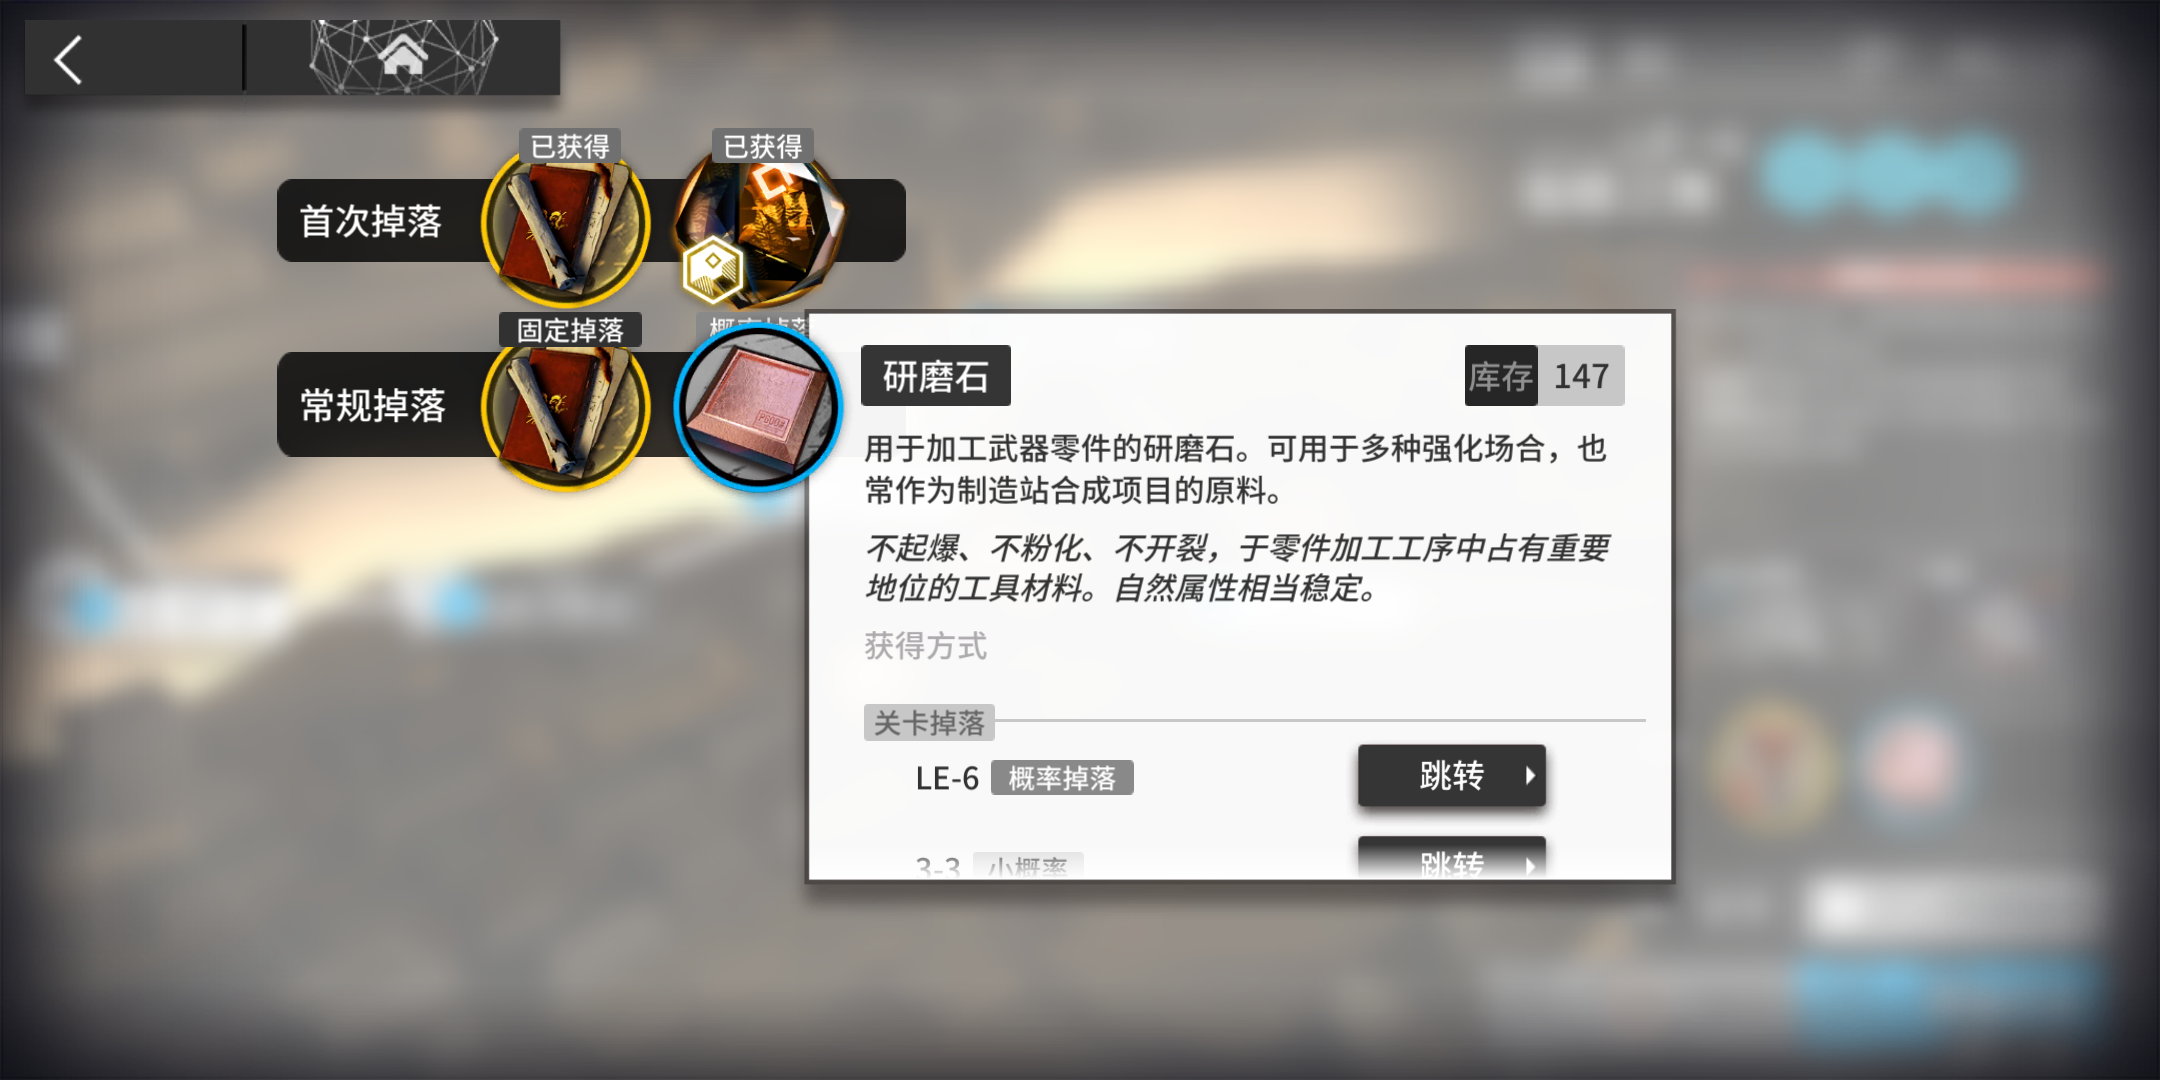Select first-drop furniture crystal item
Screen dimensions: 2160x1080
(760, 224)
